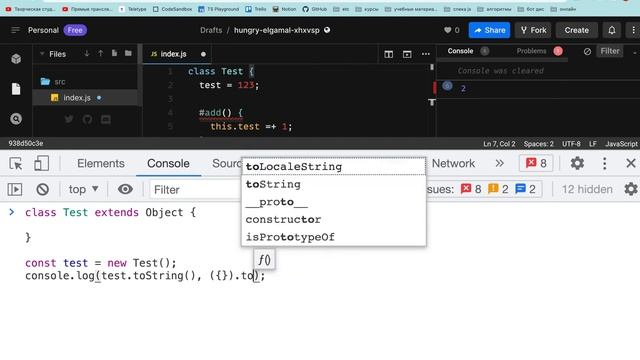Choose toLocaleString from autocomplete
Viewport: 640px width, 360px height.
[x=333, y=167]
